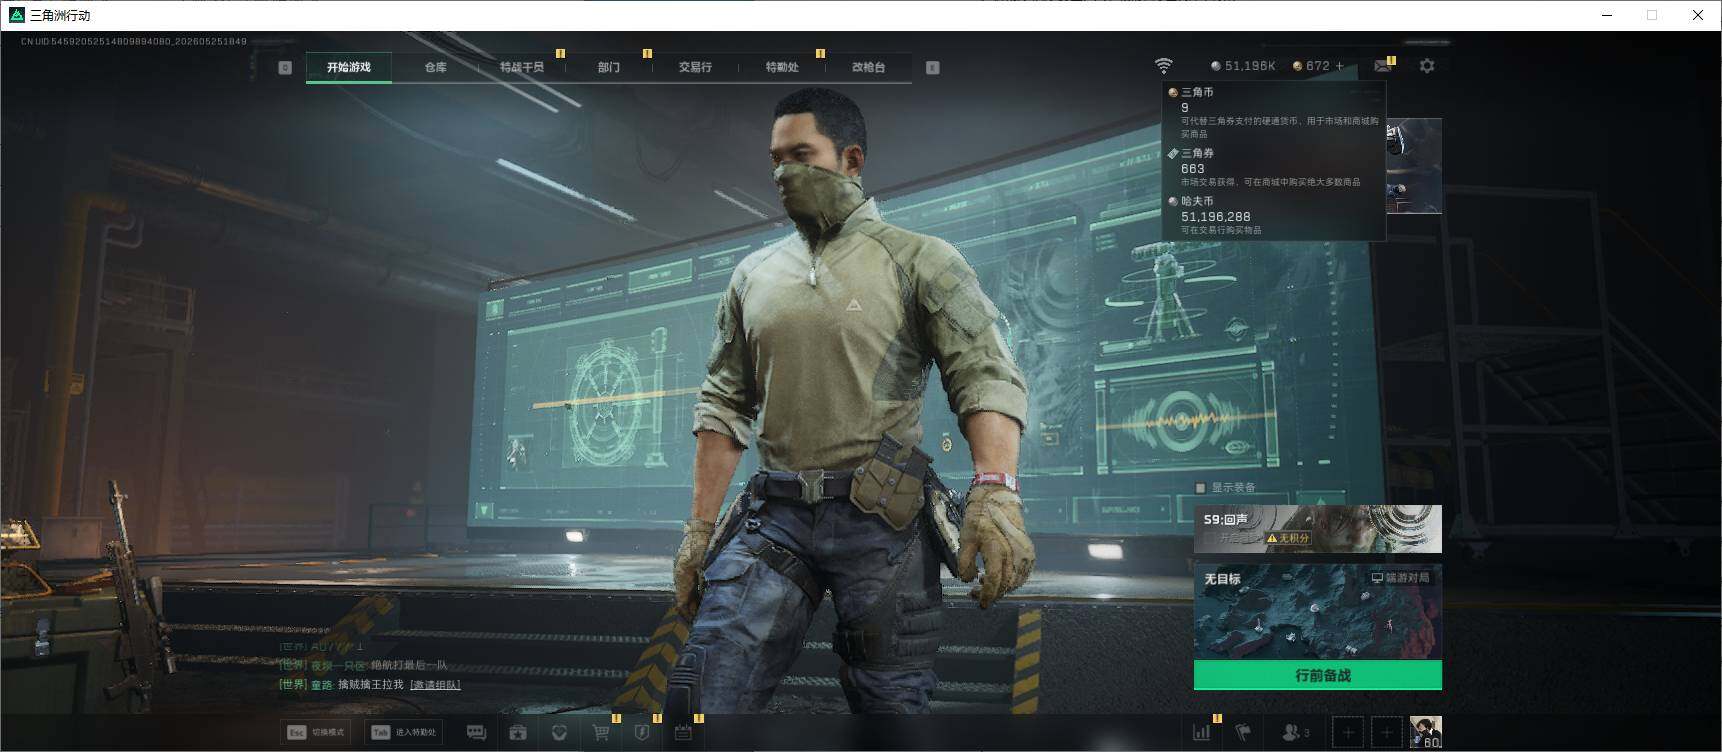Open the bar chart stats icon
The image size is (1722, 752).
[x=1202, y=733]
